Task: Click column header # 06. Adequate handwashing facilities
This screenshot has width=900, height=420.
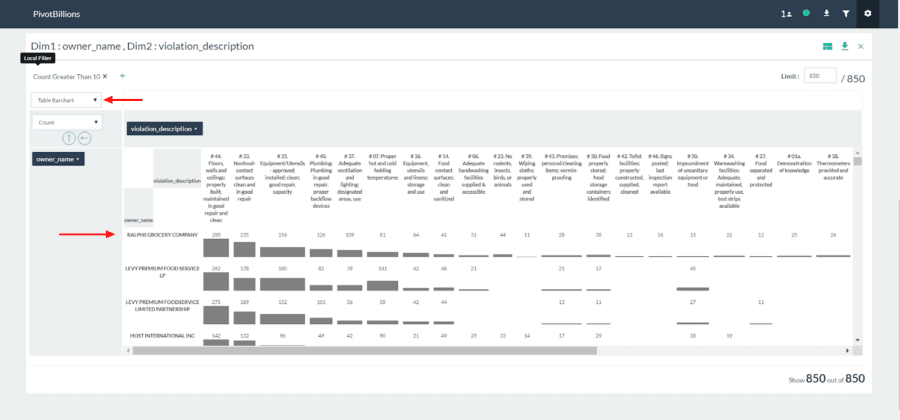Action: [474, 174]
